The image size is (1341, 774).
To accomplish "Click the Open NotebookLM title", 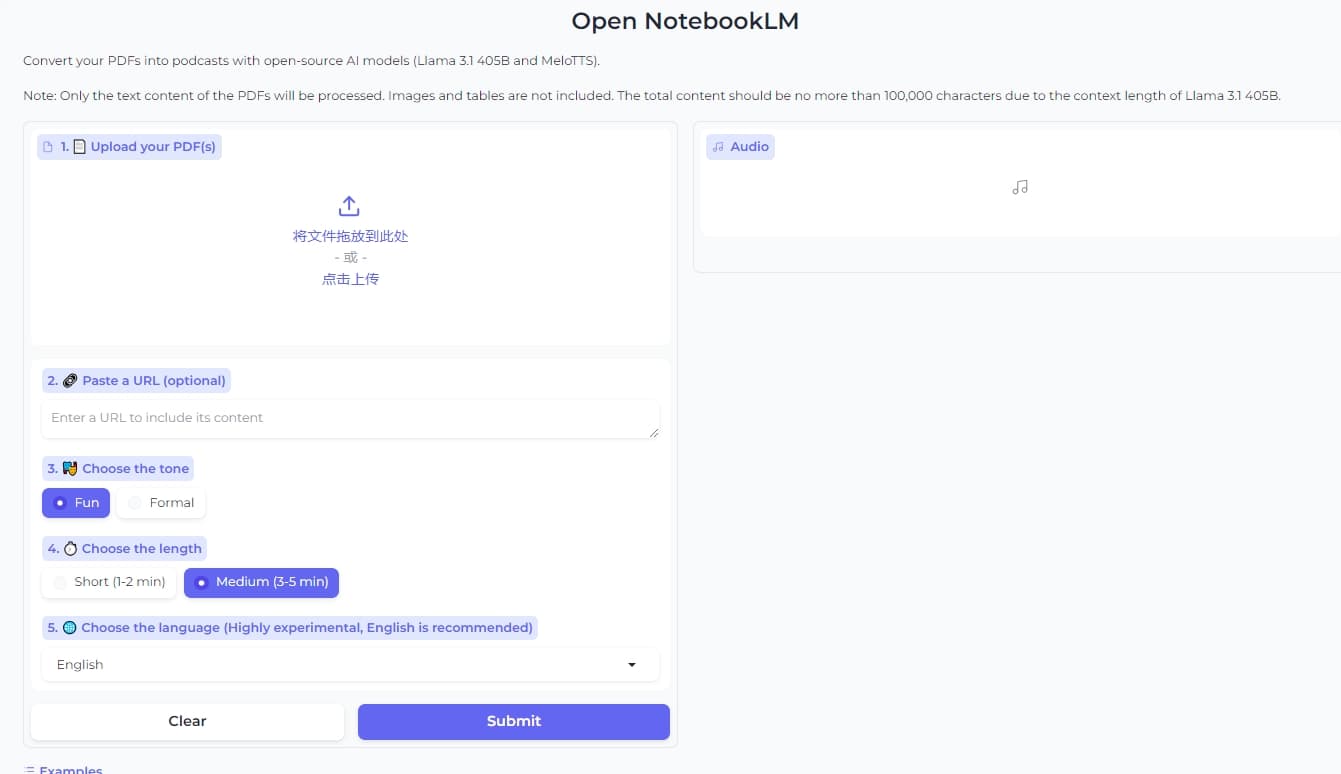I will coord(685,21).
